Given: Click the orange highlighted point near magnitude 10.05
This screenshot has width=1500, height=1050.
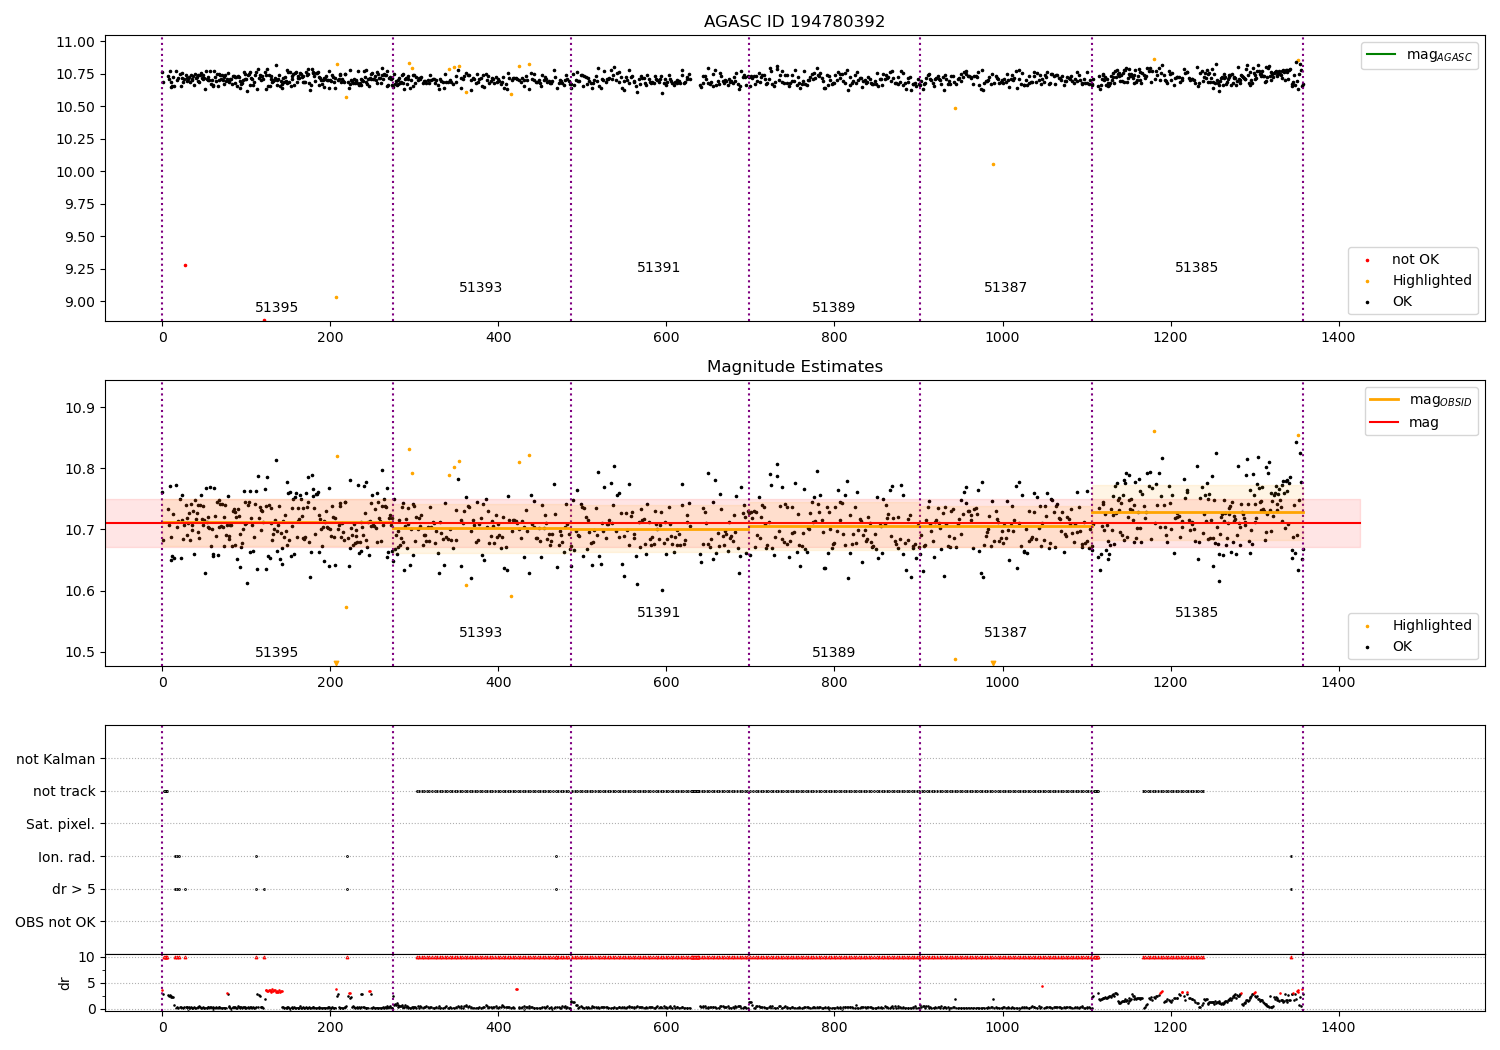Looking at the screenshot, I should coord(993,164).
